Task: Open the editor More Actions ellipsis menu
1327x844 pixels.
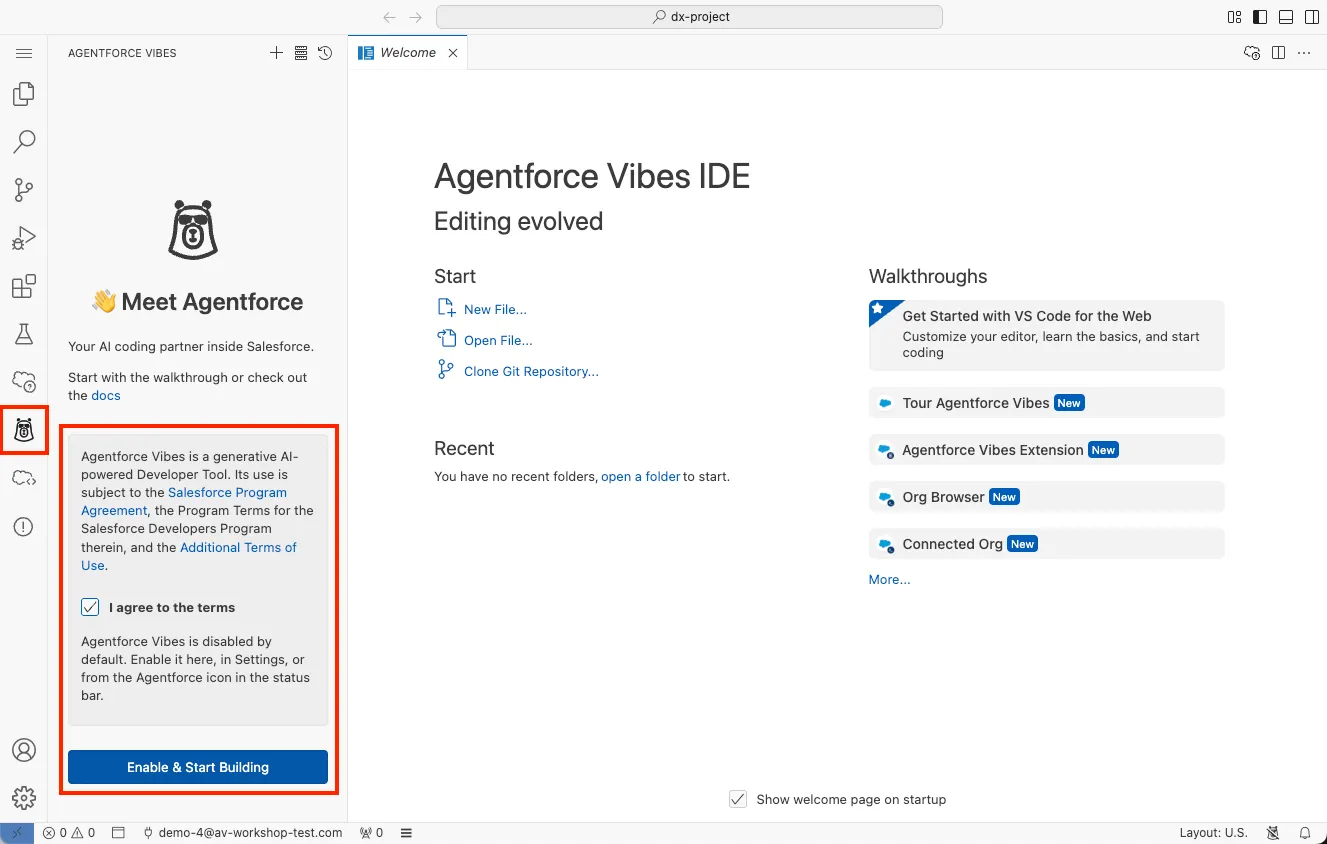Action: (x=1303, y=53)
